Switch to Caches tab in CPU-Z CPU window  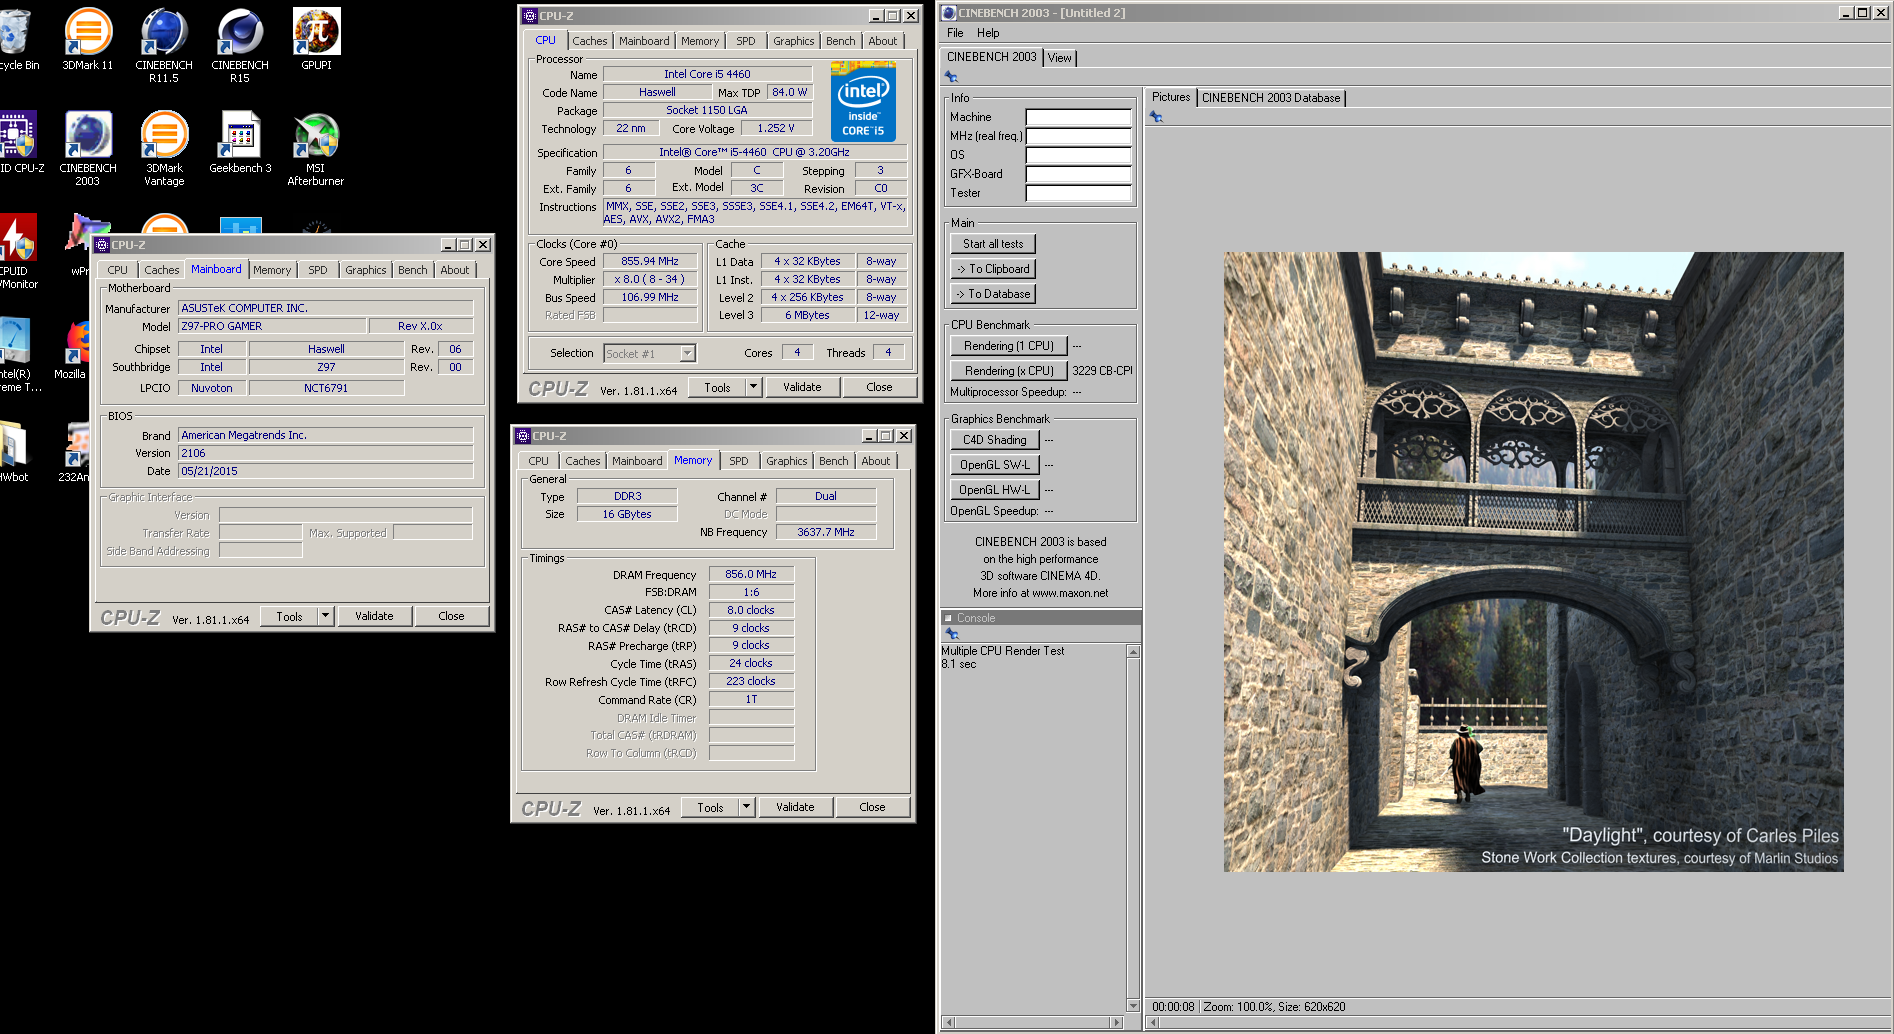[589, 41]
